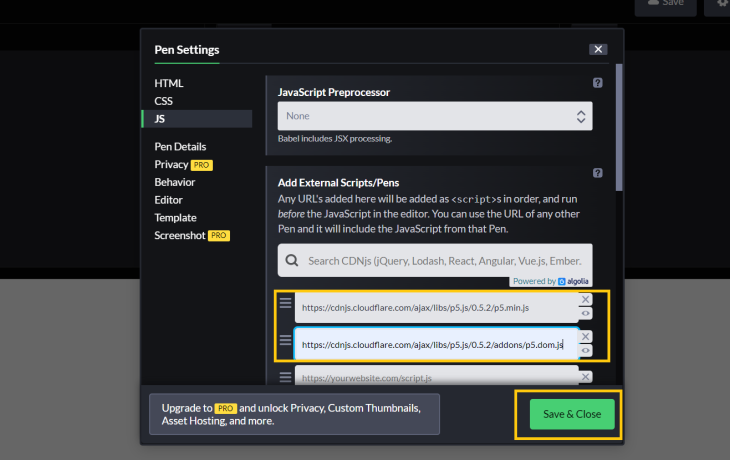The width and height of the screenshot is (730, 460).
Task: Click the Save & Close button
Action: [x=571, y=414]
